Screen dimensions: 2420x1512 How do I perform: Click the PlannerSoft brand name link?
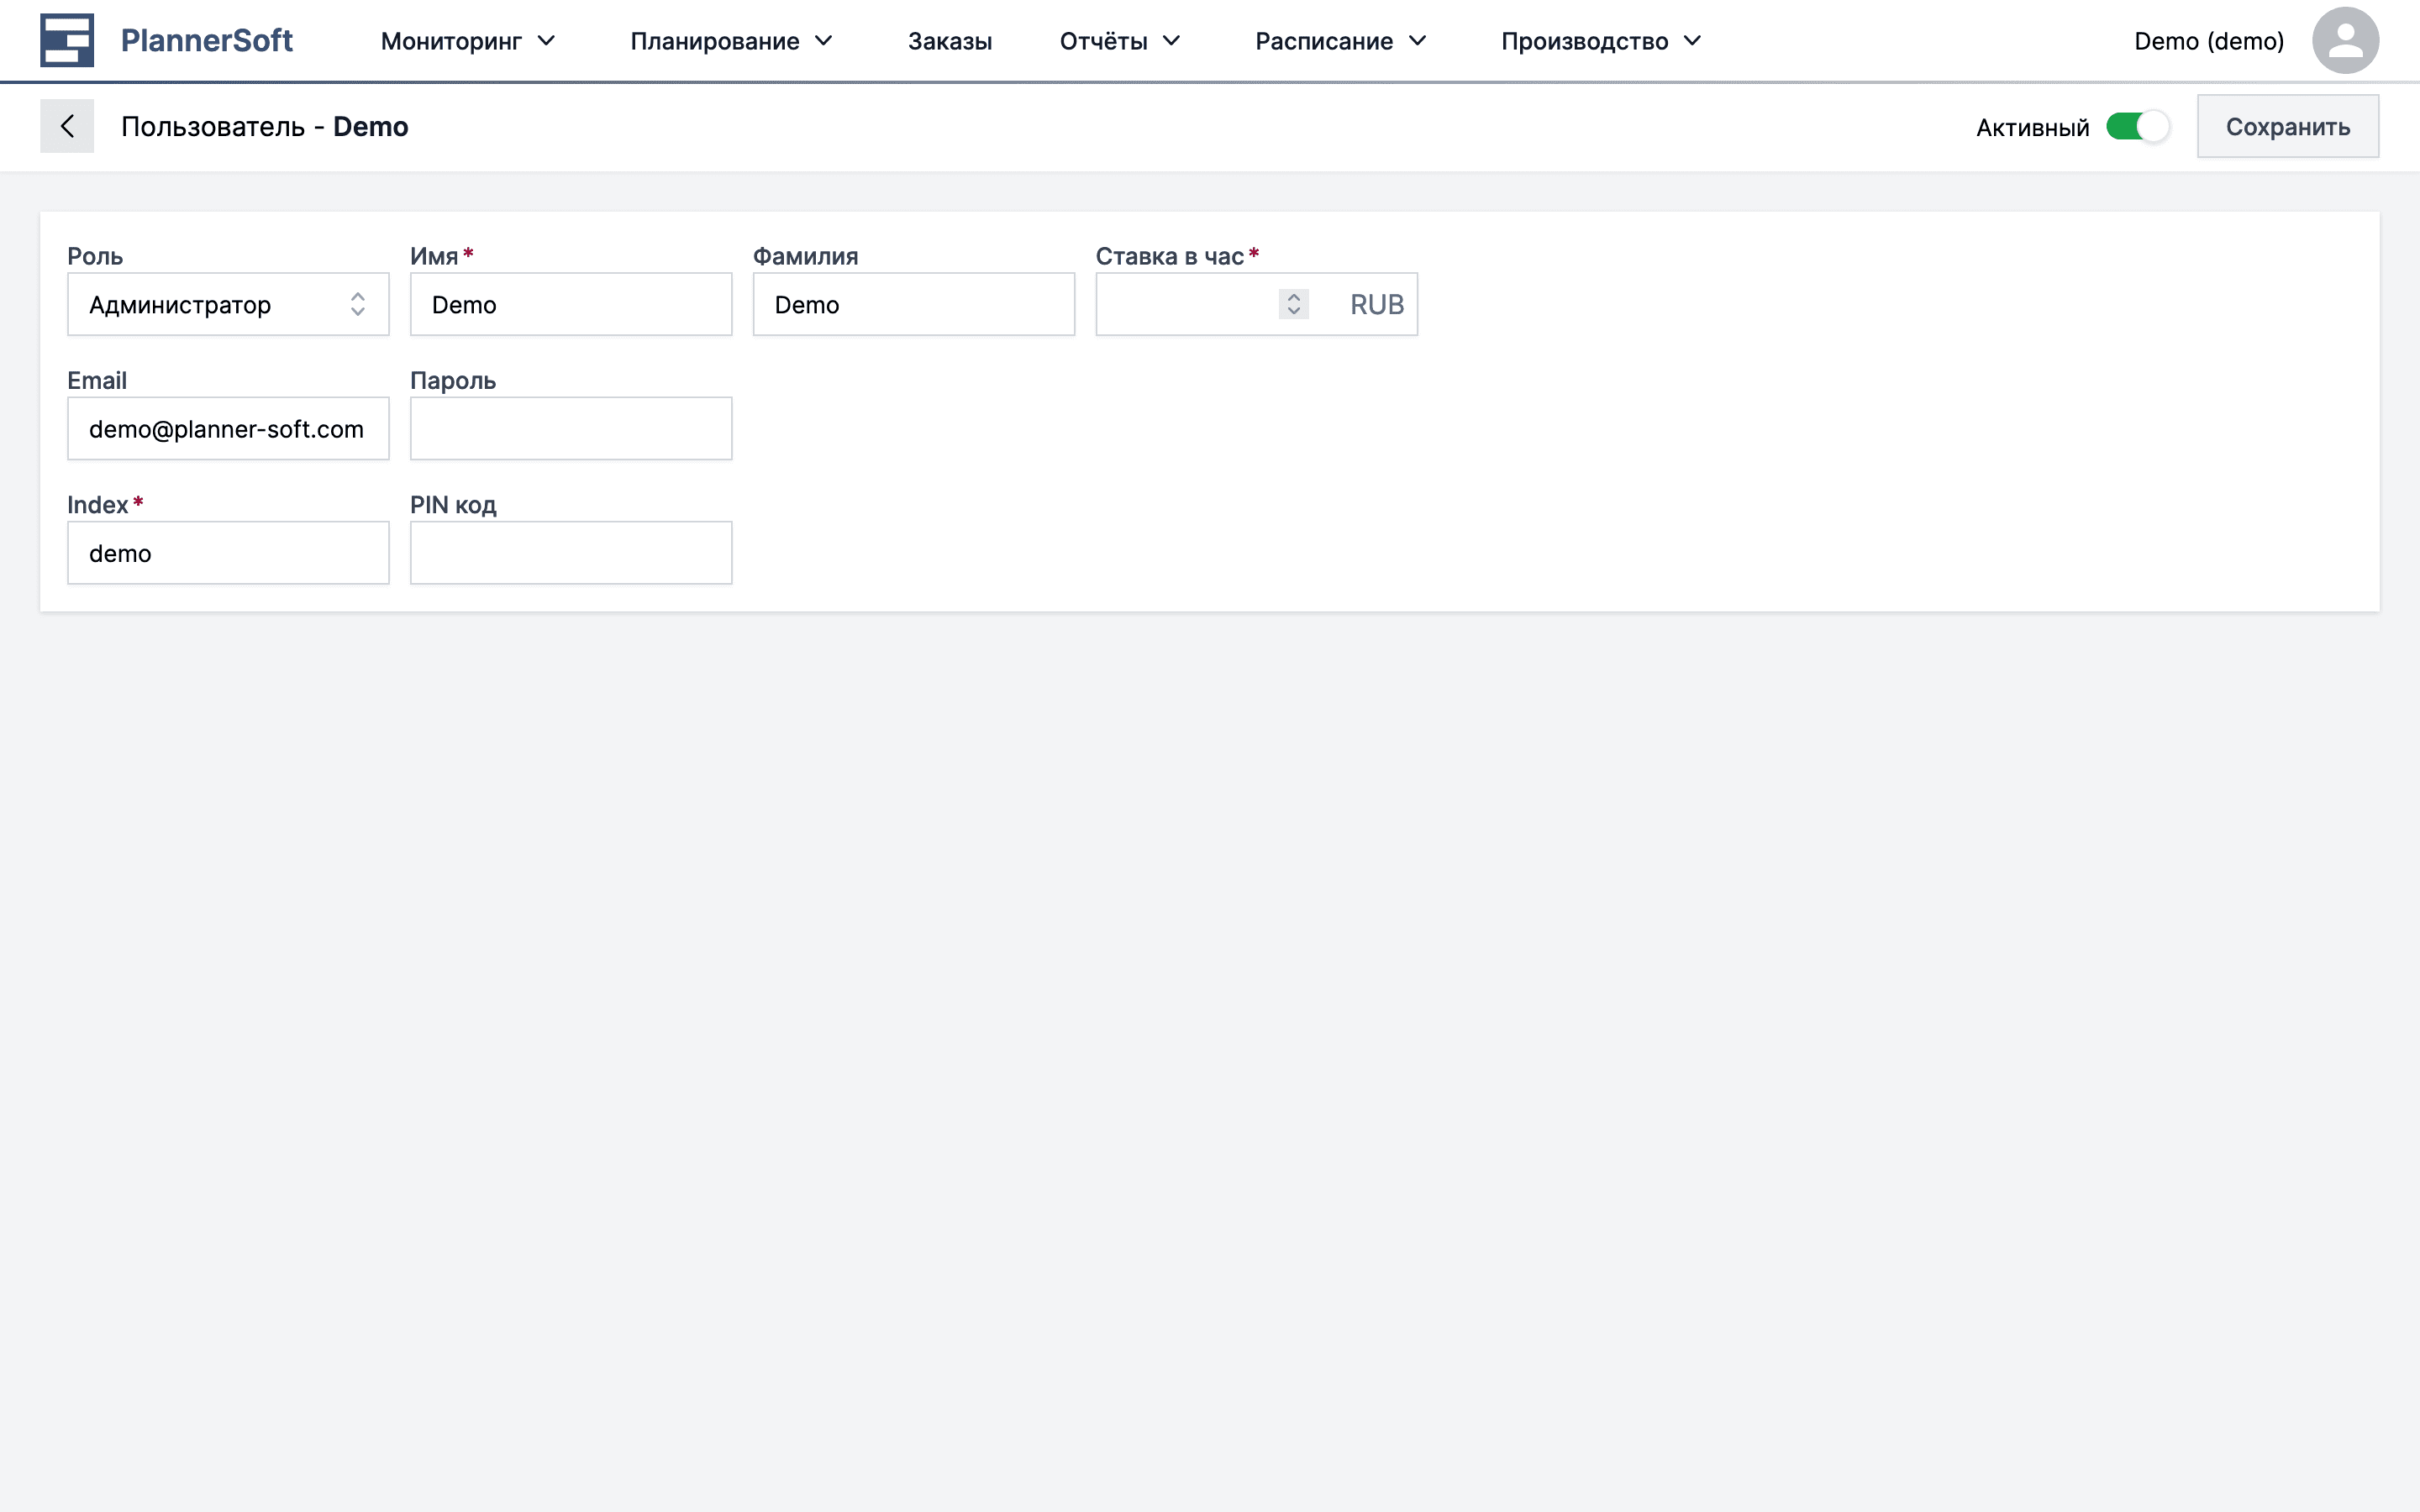coord(206,40)
